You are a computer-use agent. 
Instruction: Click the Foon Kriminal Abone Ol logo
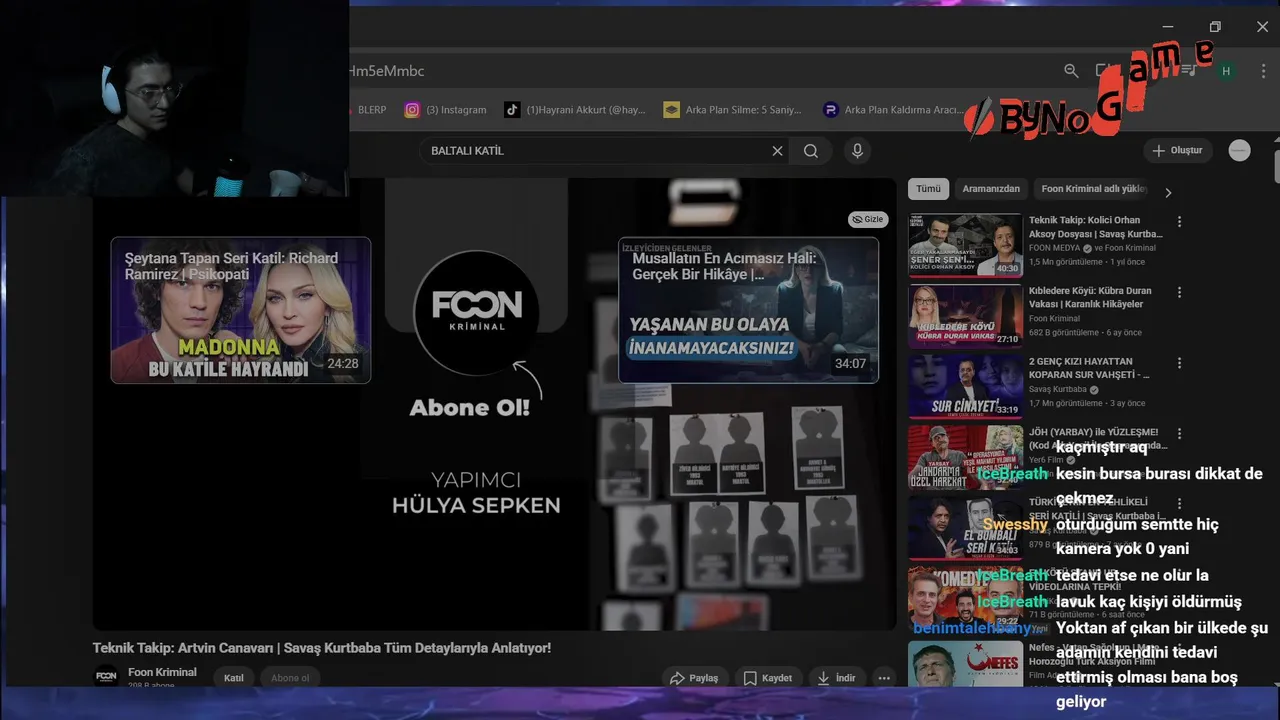point(476,312)
